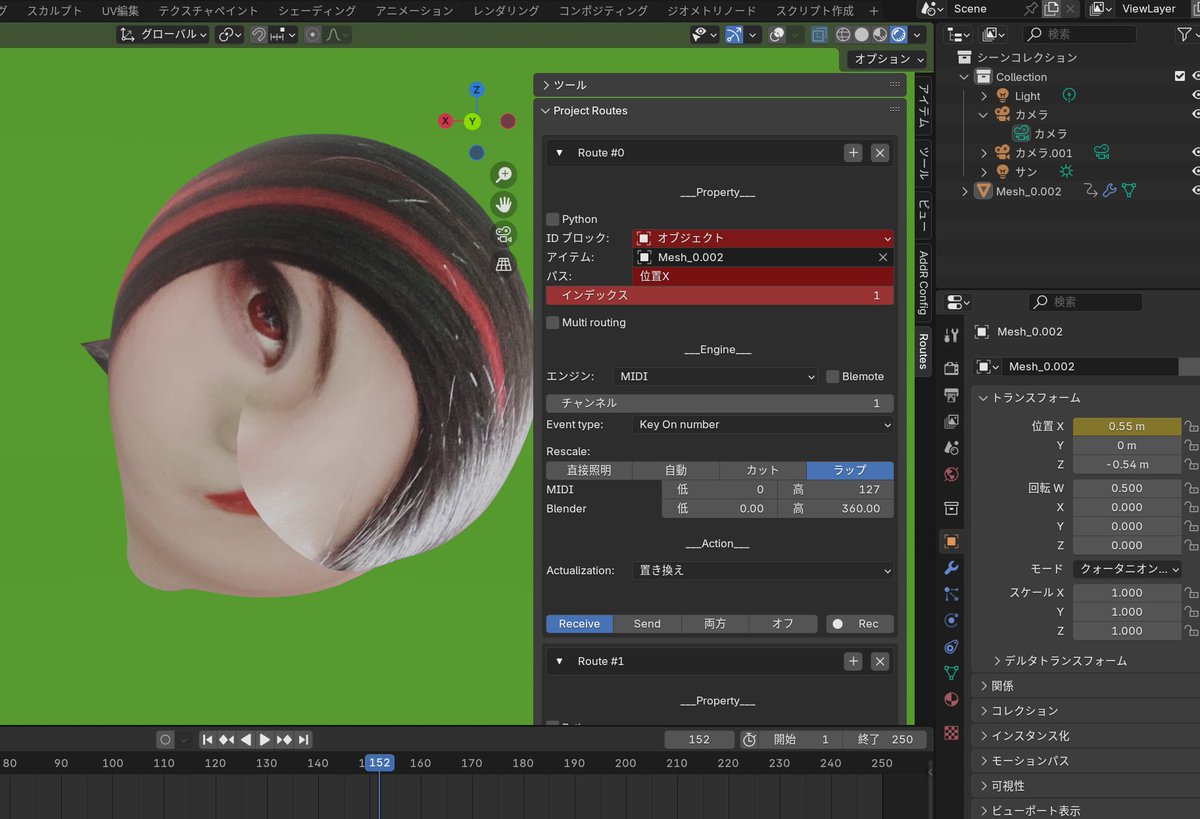This screenshot has height=819, width=1200.
Task: Click play animation button in timeline
Action: [265, 740]
